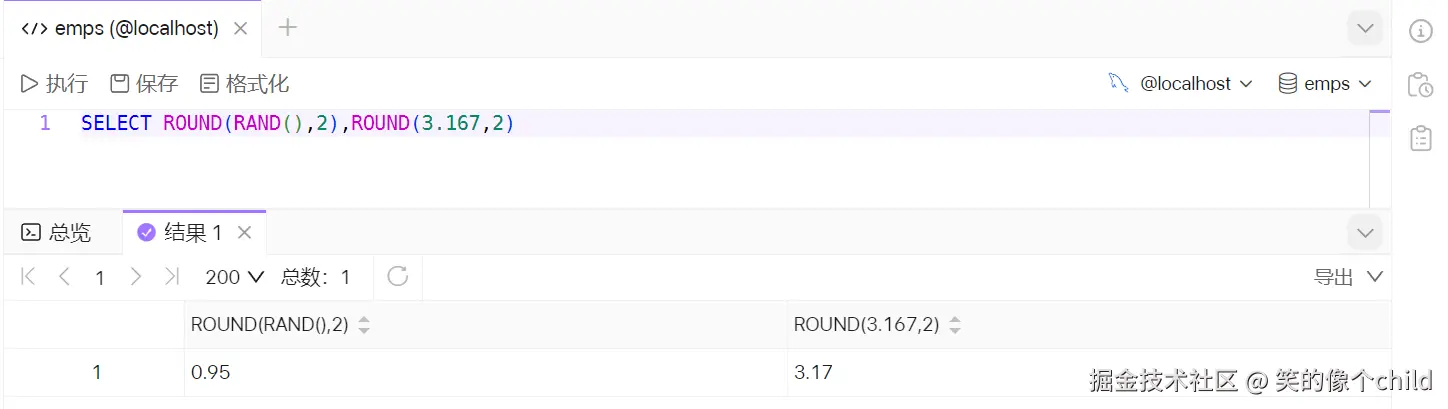The height and width of the screenshot is (409, 1448).
Task: Open the @localhost connection dropdown
Action: [x=1181, y=84]
